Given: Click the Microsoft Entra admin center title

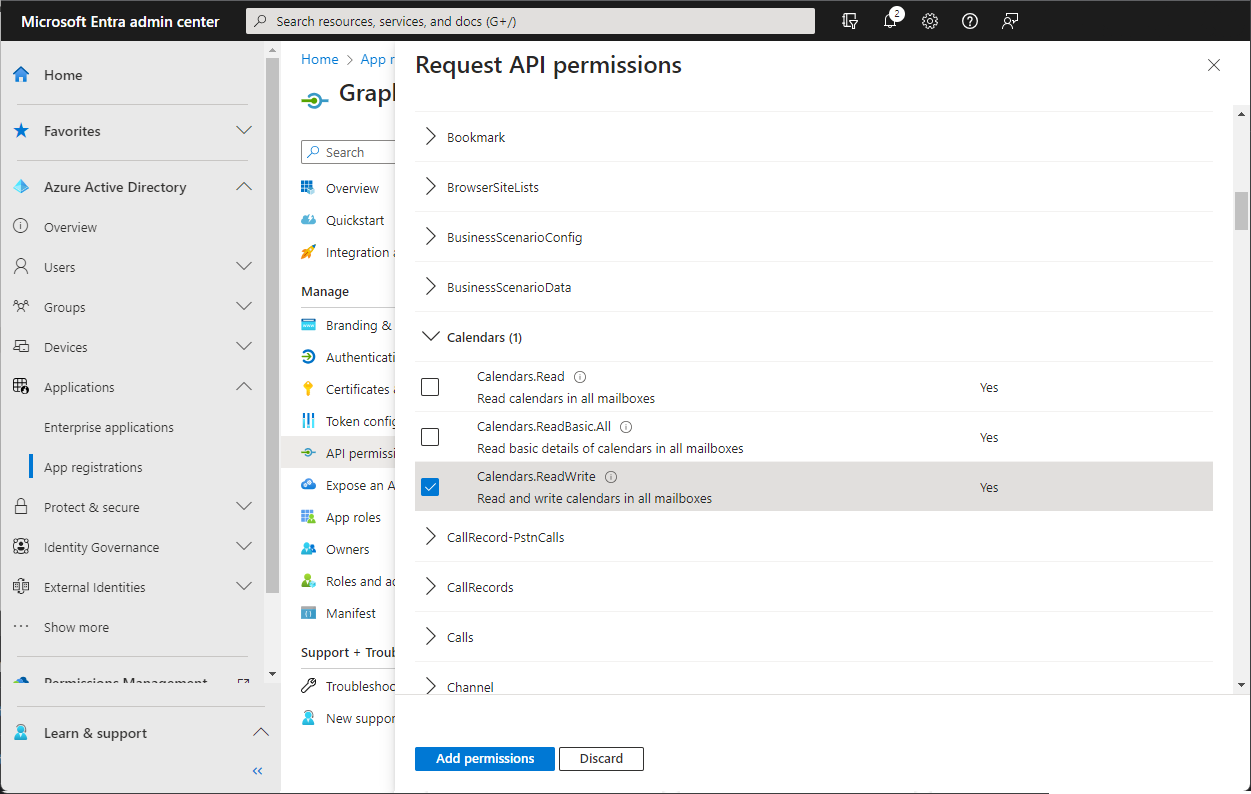Looking at the screenshot, I should [120, 21].
